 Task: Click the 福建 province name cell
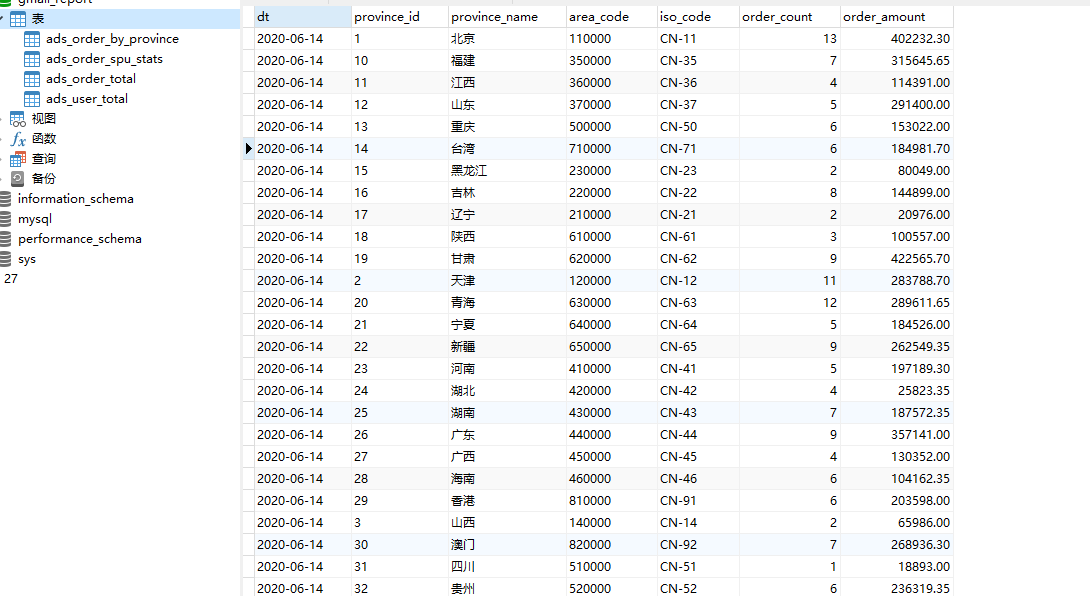click(x=507, y=61)
